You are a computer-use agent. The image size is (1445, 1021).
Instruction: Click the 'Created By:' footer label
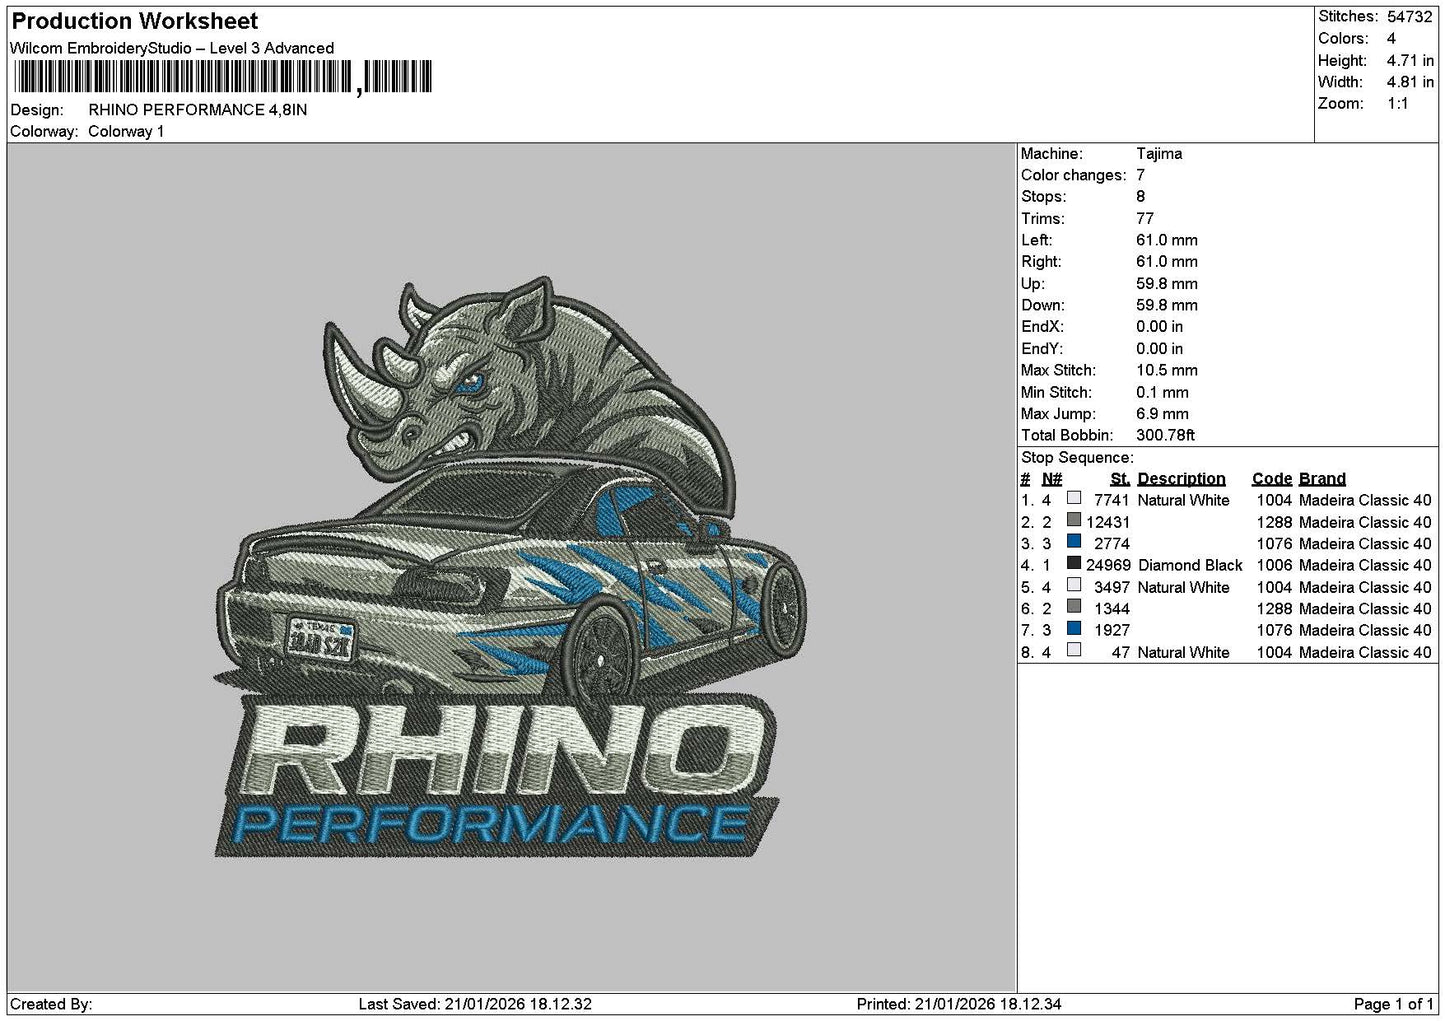51,1004
